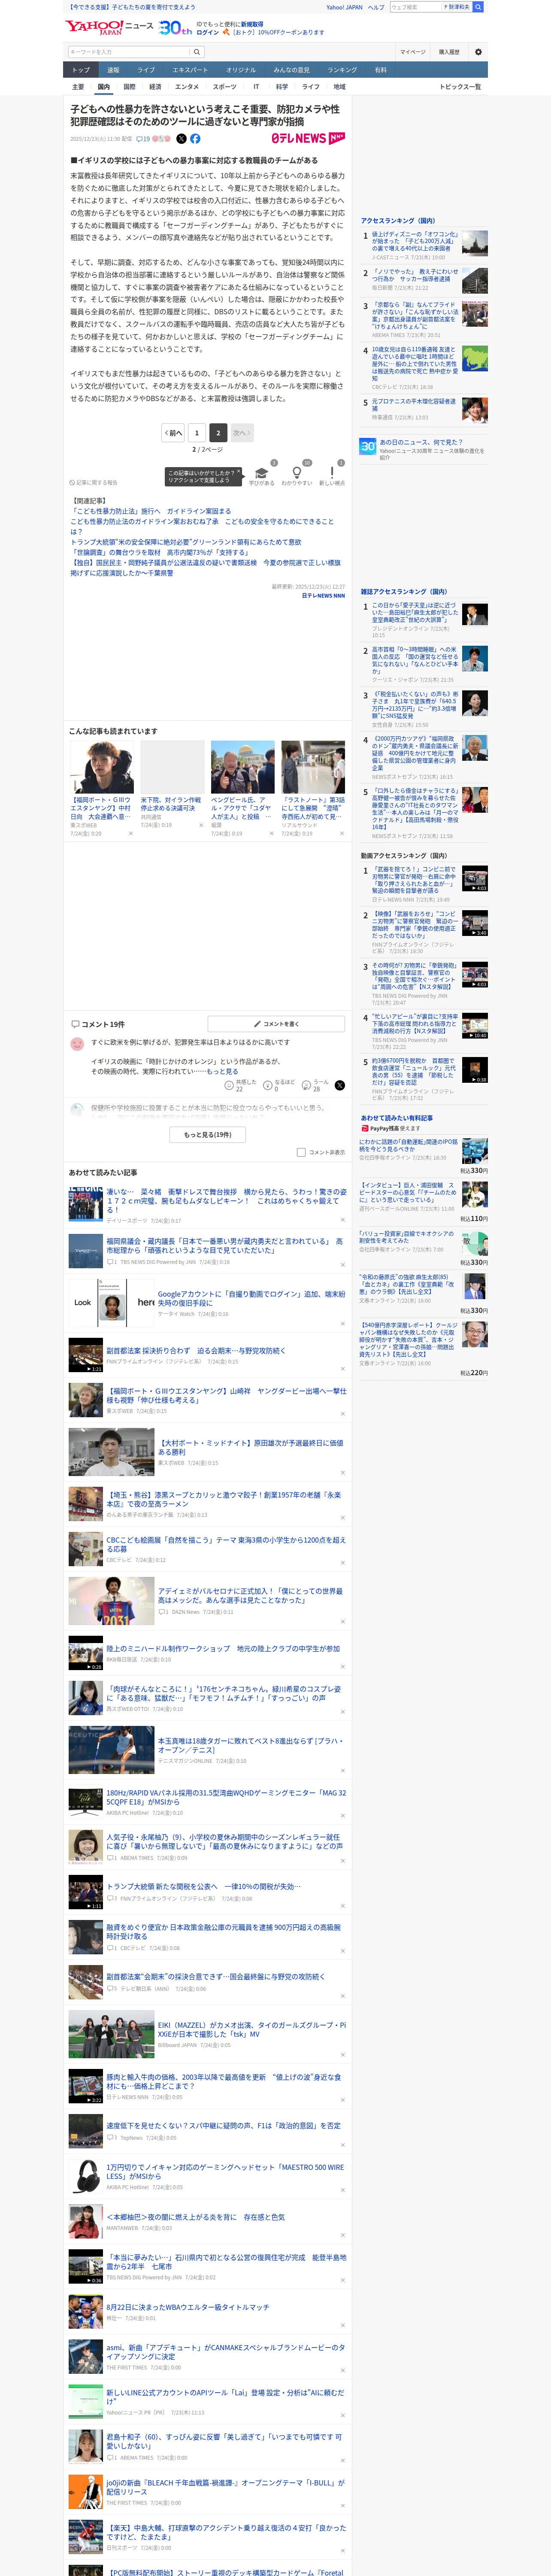Click the コメントを書く button
This screenshot has width=551, height=2576.
point(276,1024)
